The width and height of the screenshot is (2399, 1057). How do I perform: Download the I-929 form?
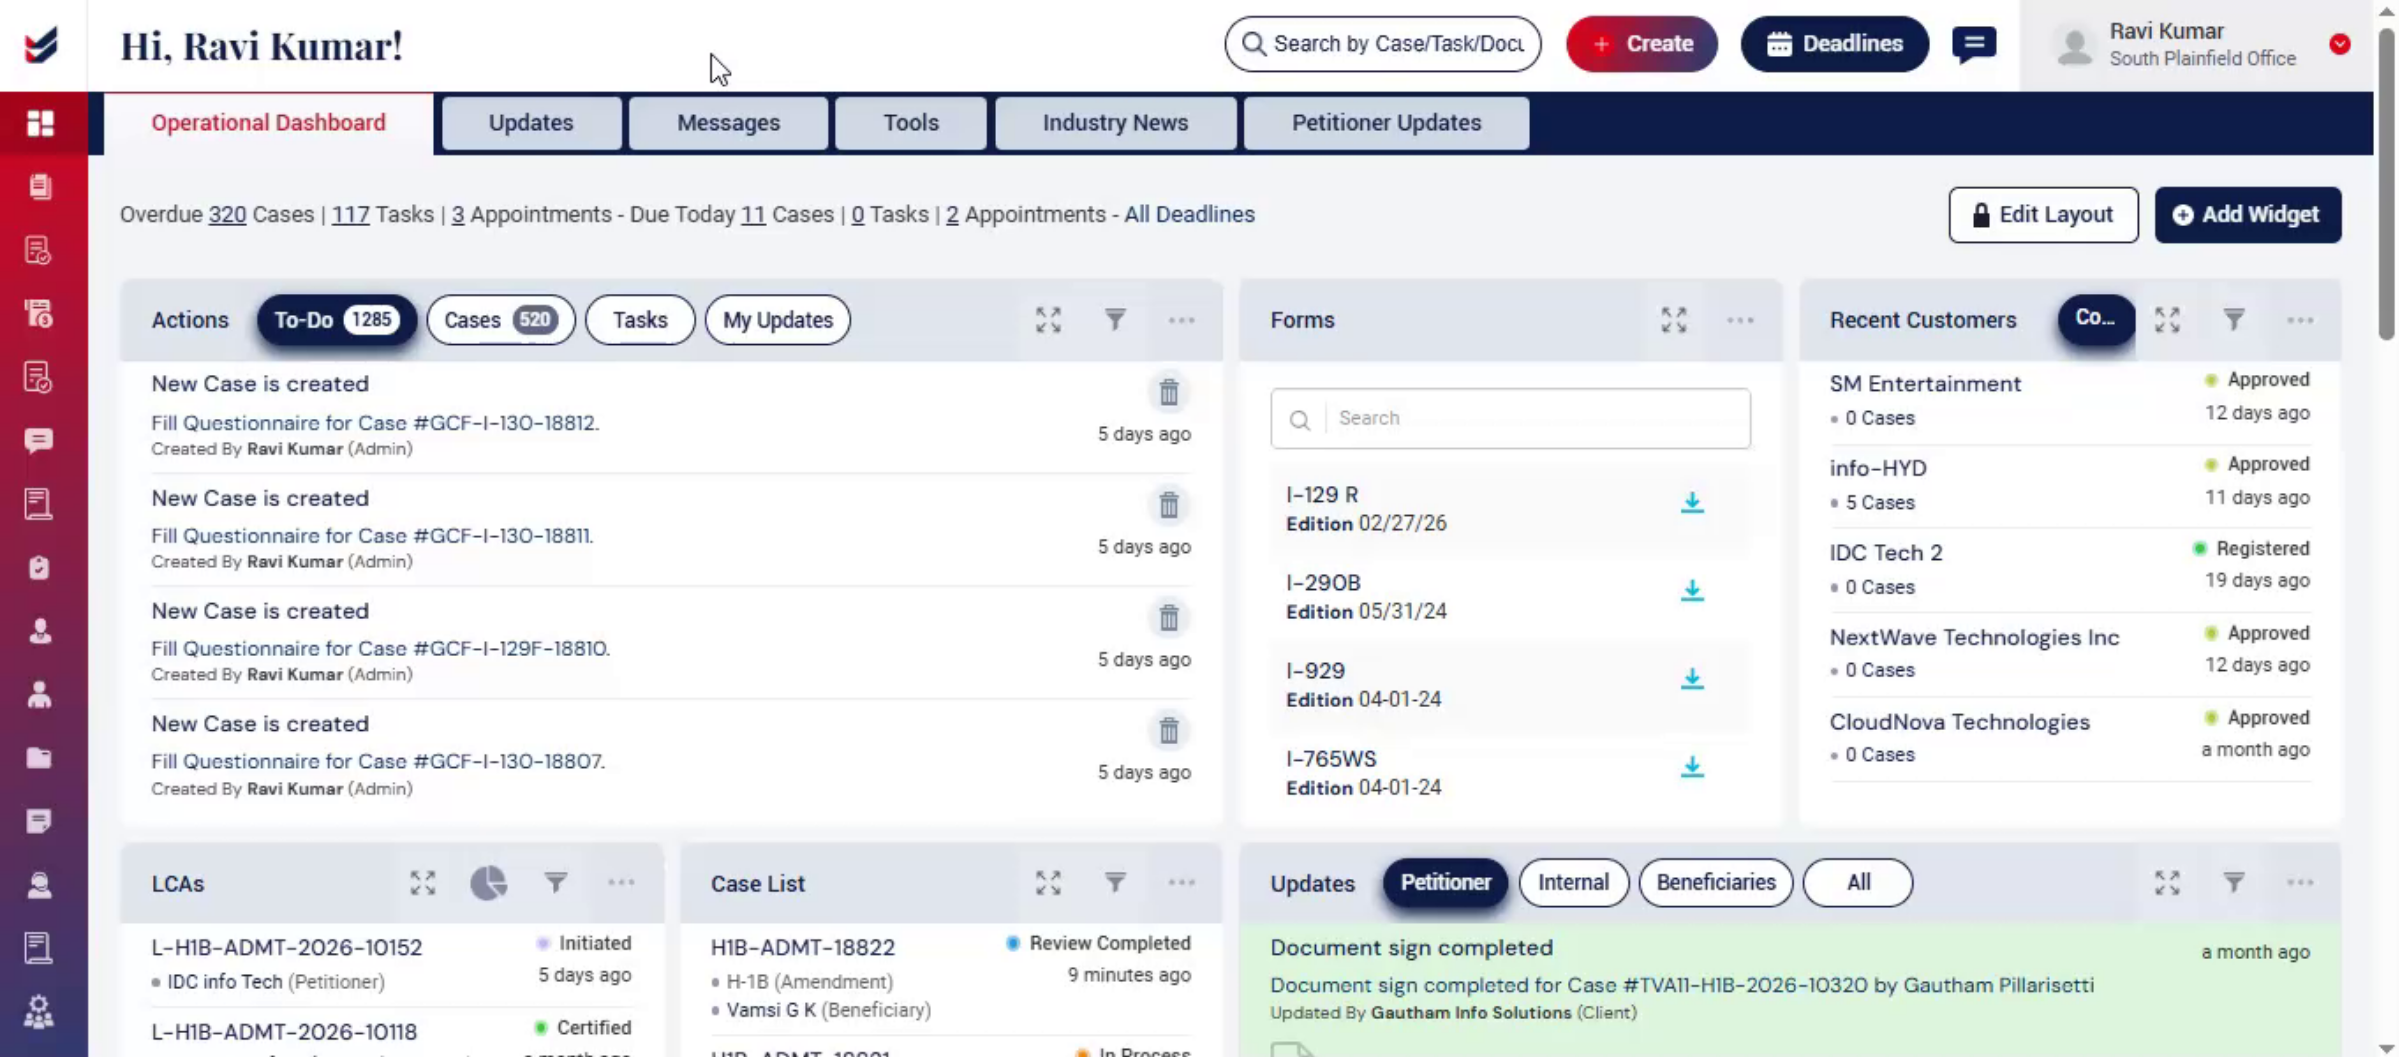[x=1692, y=679]
